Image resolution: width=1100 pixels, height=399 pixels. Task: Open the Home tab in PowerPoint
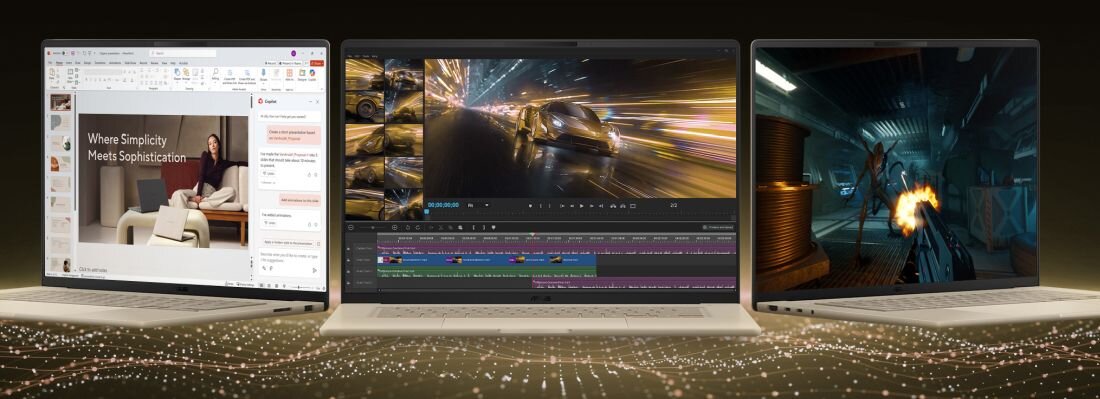59,63
